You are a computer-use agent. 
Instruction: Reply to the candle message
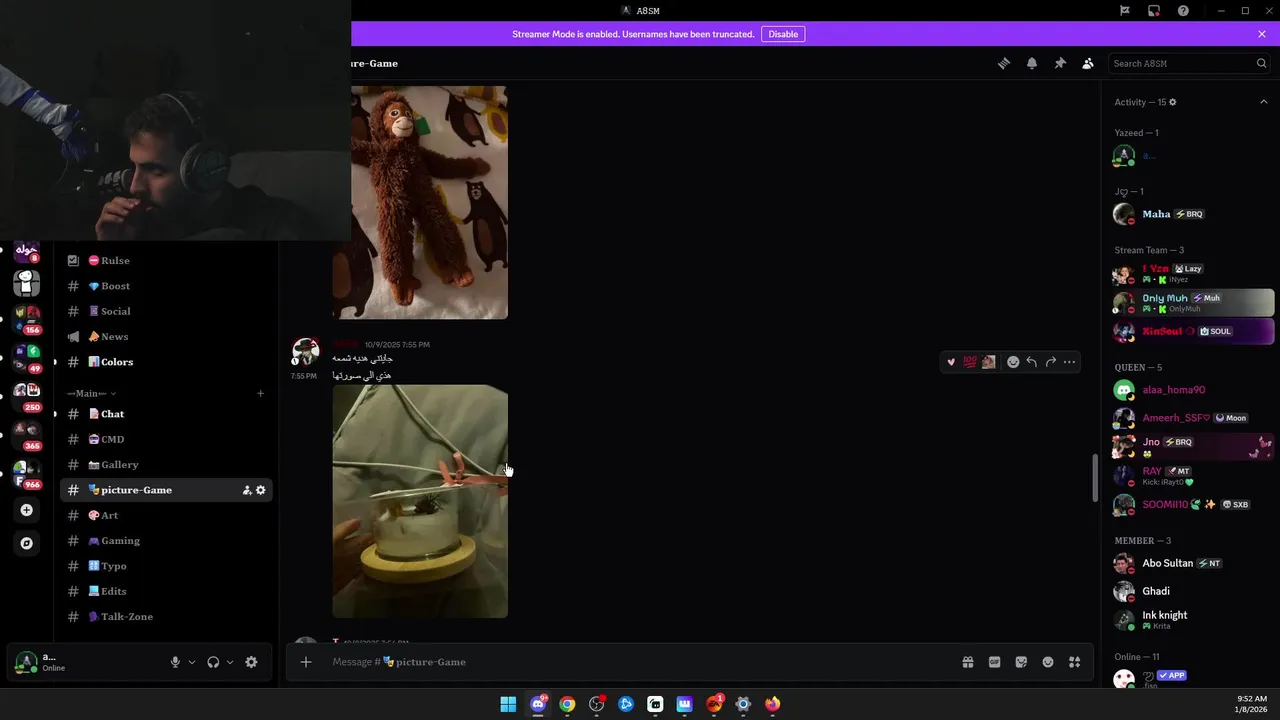(1031, 362)
